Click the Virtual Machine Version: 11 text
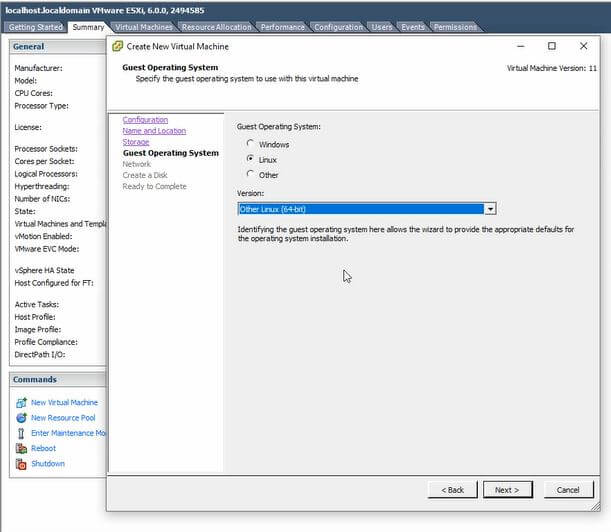611x532 pixels. tap(552, 68)
